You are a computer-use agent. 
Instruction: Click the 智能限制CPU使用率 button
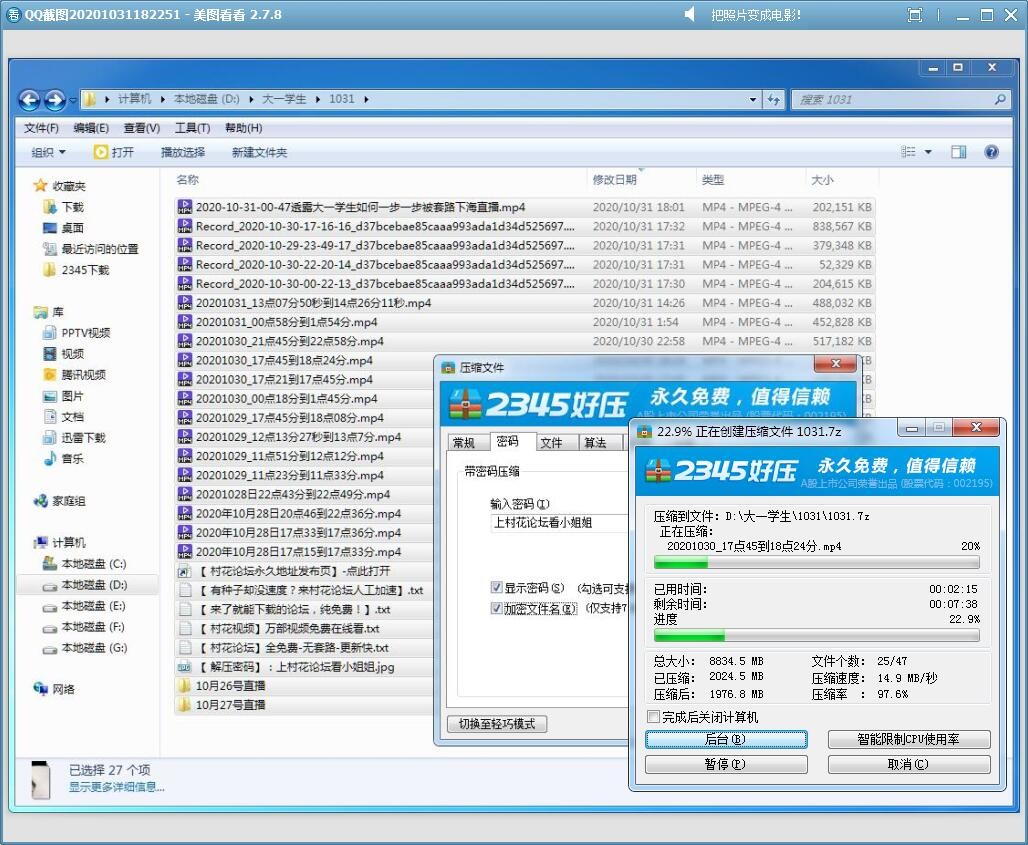pos(908,740)
